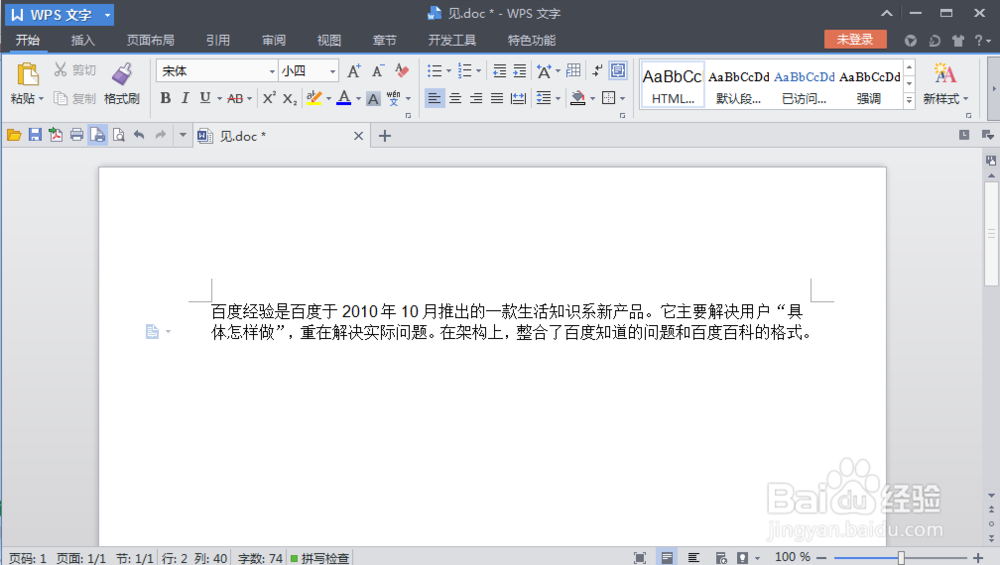This screenshot has width=1000, height=565.
Task: Toggle show/hide paragraph marks button
Action: (597, 70)
